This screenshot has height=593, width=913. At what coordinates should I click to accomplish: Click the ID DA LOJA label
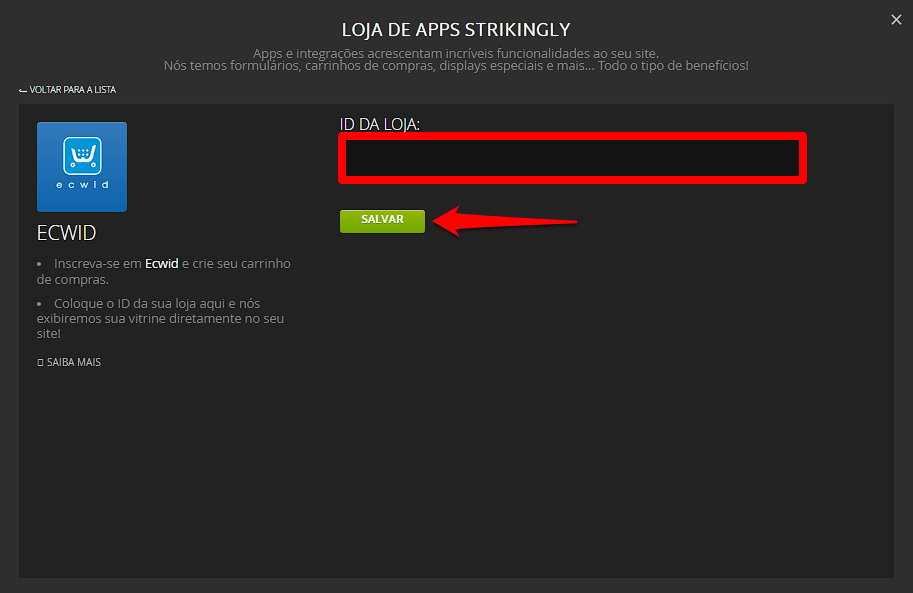point(380,124)
